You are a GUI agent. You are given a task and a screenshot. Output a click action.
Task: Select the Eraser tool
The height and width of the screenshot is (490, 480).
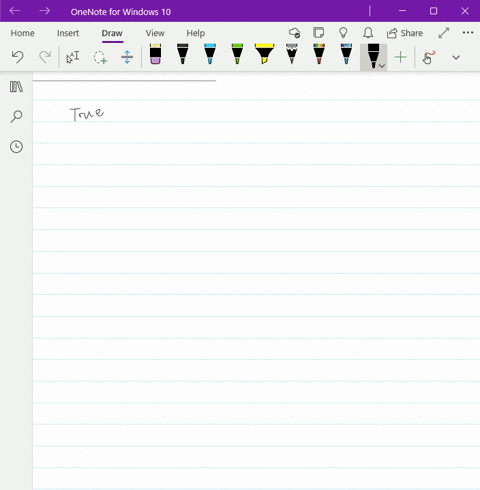pyautogui.click(x=155, y=54)
